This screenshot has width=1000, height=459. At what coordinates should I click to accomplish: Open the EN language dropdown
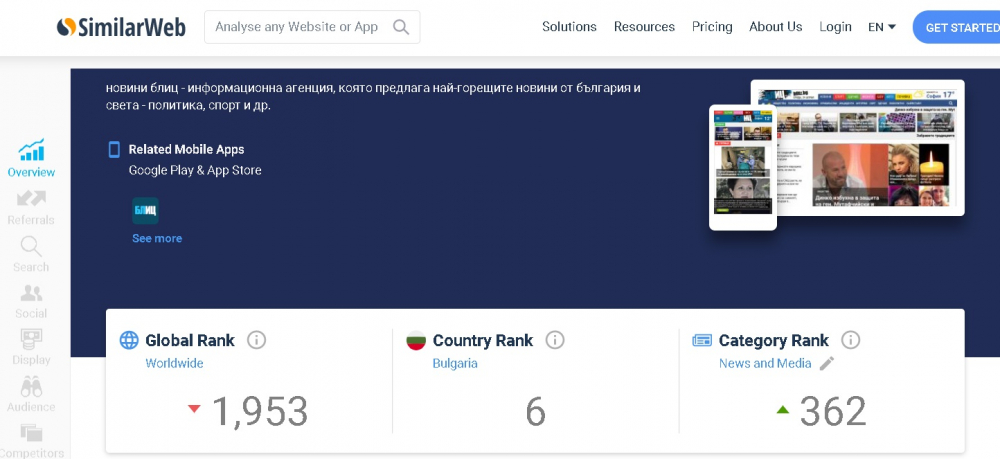[881, 27]
